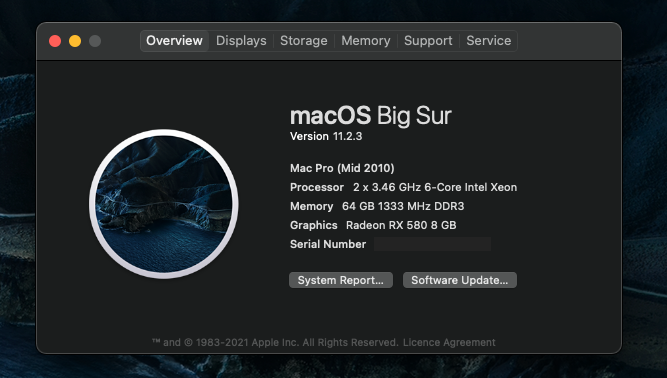The width and height of the screenshot is (667, 378).
Task: Click the macOS Big Sur circular logo
Action: click(164, 204)
